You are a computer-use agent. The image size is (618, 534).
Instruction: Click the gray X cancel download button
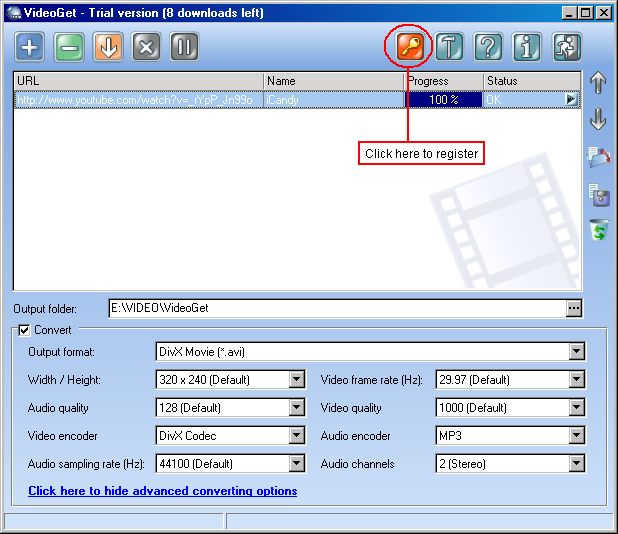(x=146, y=47)
